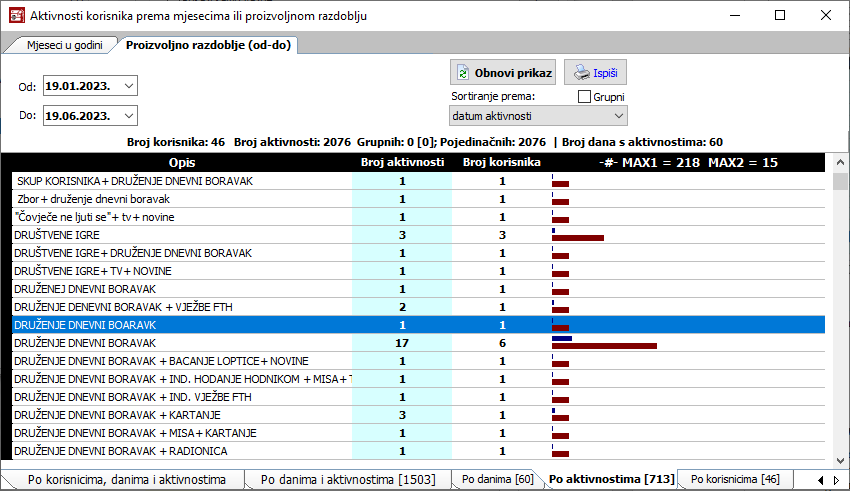Viewport: 850px width, 491px height.
Task: Open the Od date dropdown
Action: (x=128, y=86)
